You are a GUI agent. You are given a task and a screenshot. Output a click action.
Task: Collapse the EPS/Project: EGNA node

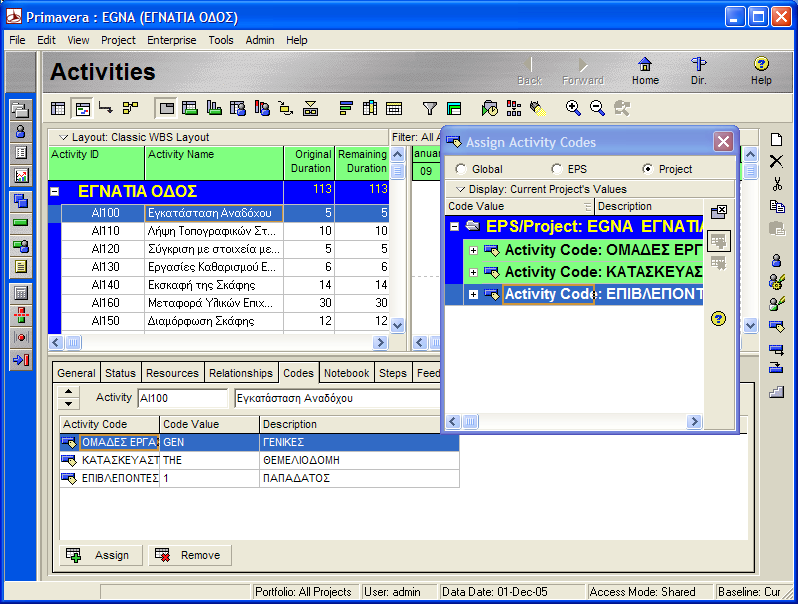point(454,227)
